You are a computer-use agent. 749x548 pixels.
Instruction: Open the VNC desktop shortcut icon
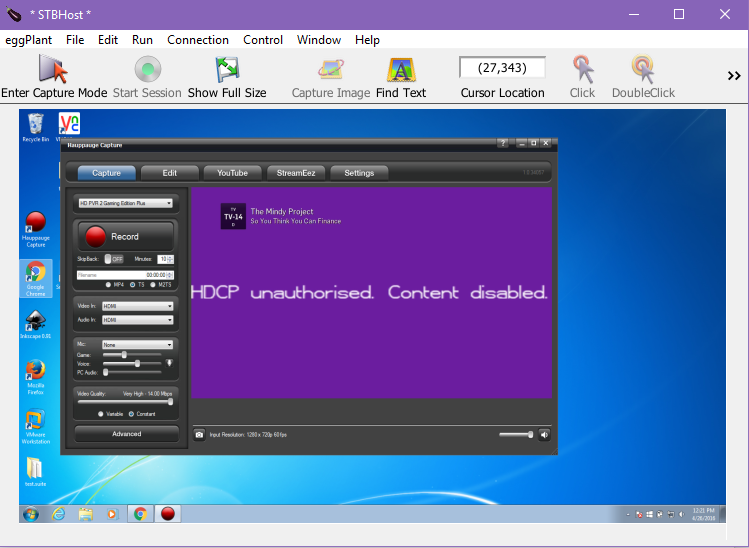pyautogui.click(x=69, y=124)
